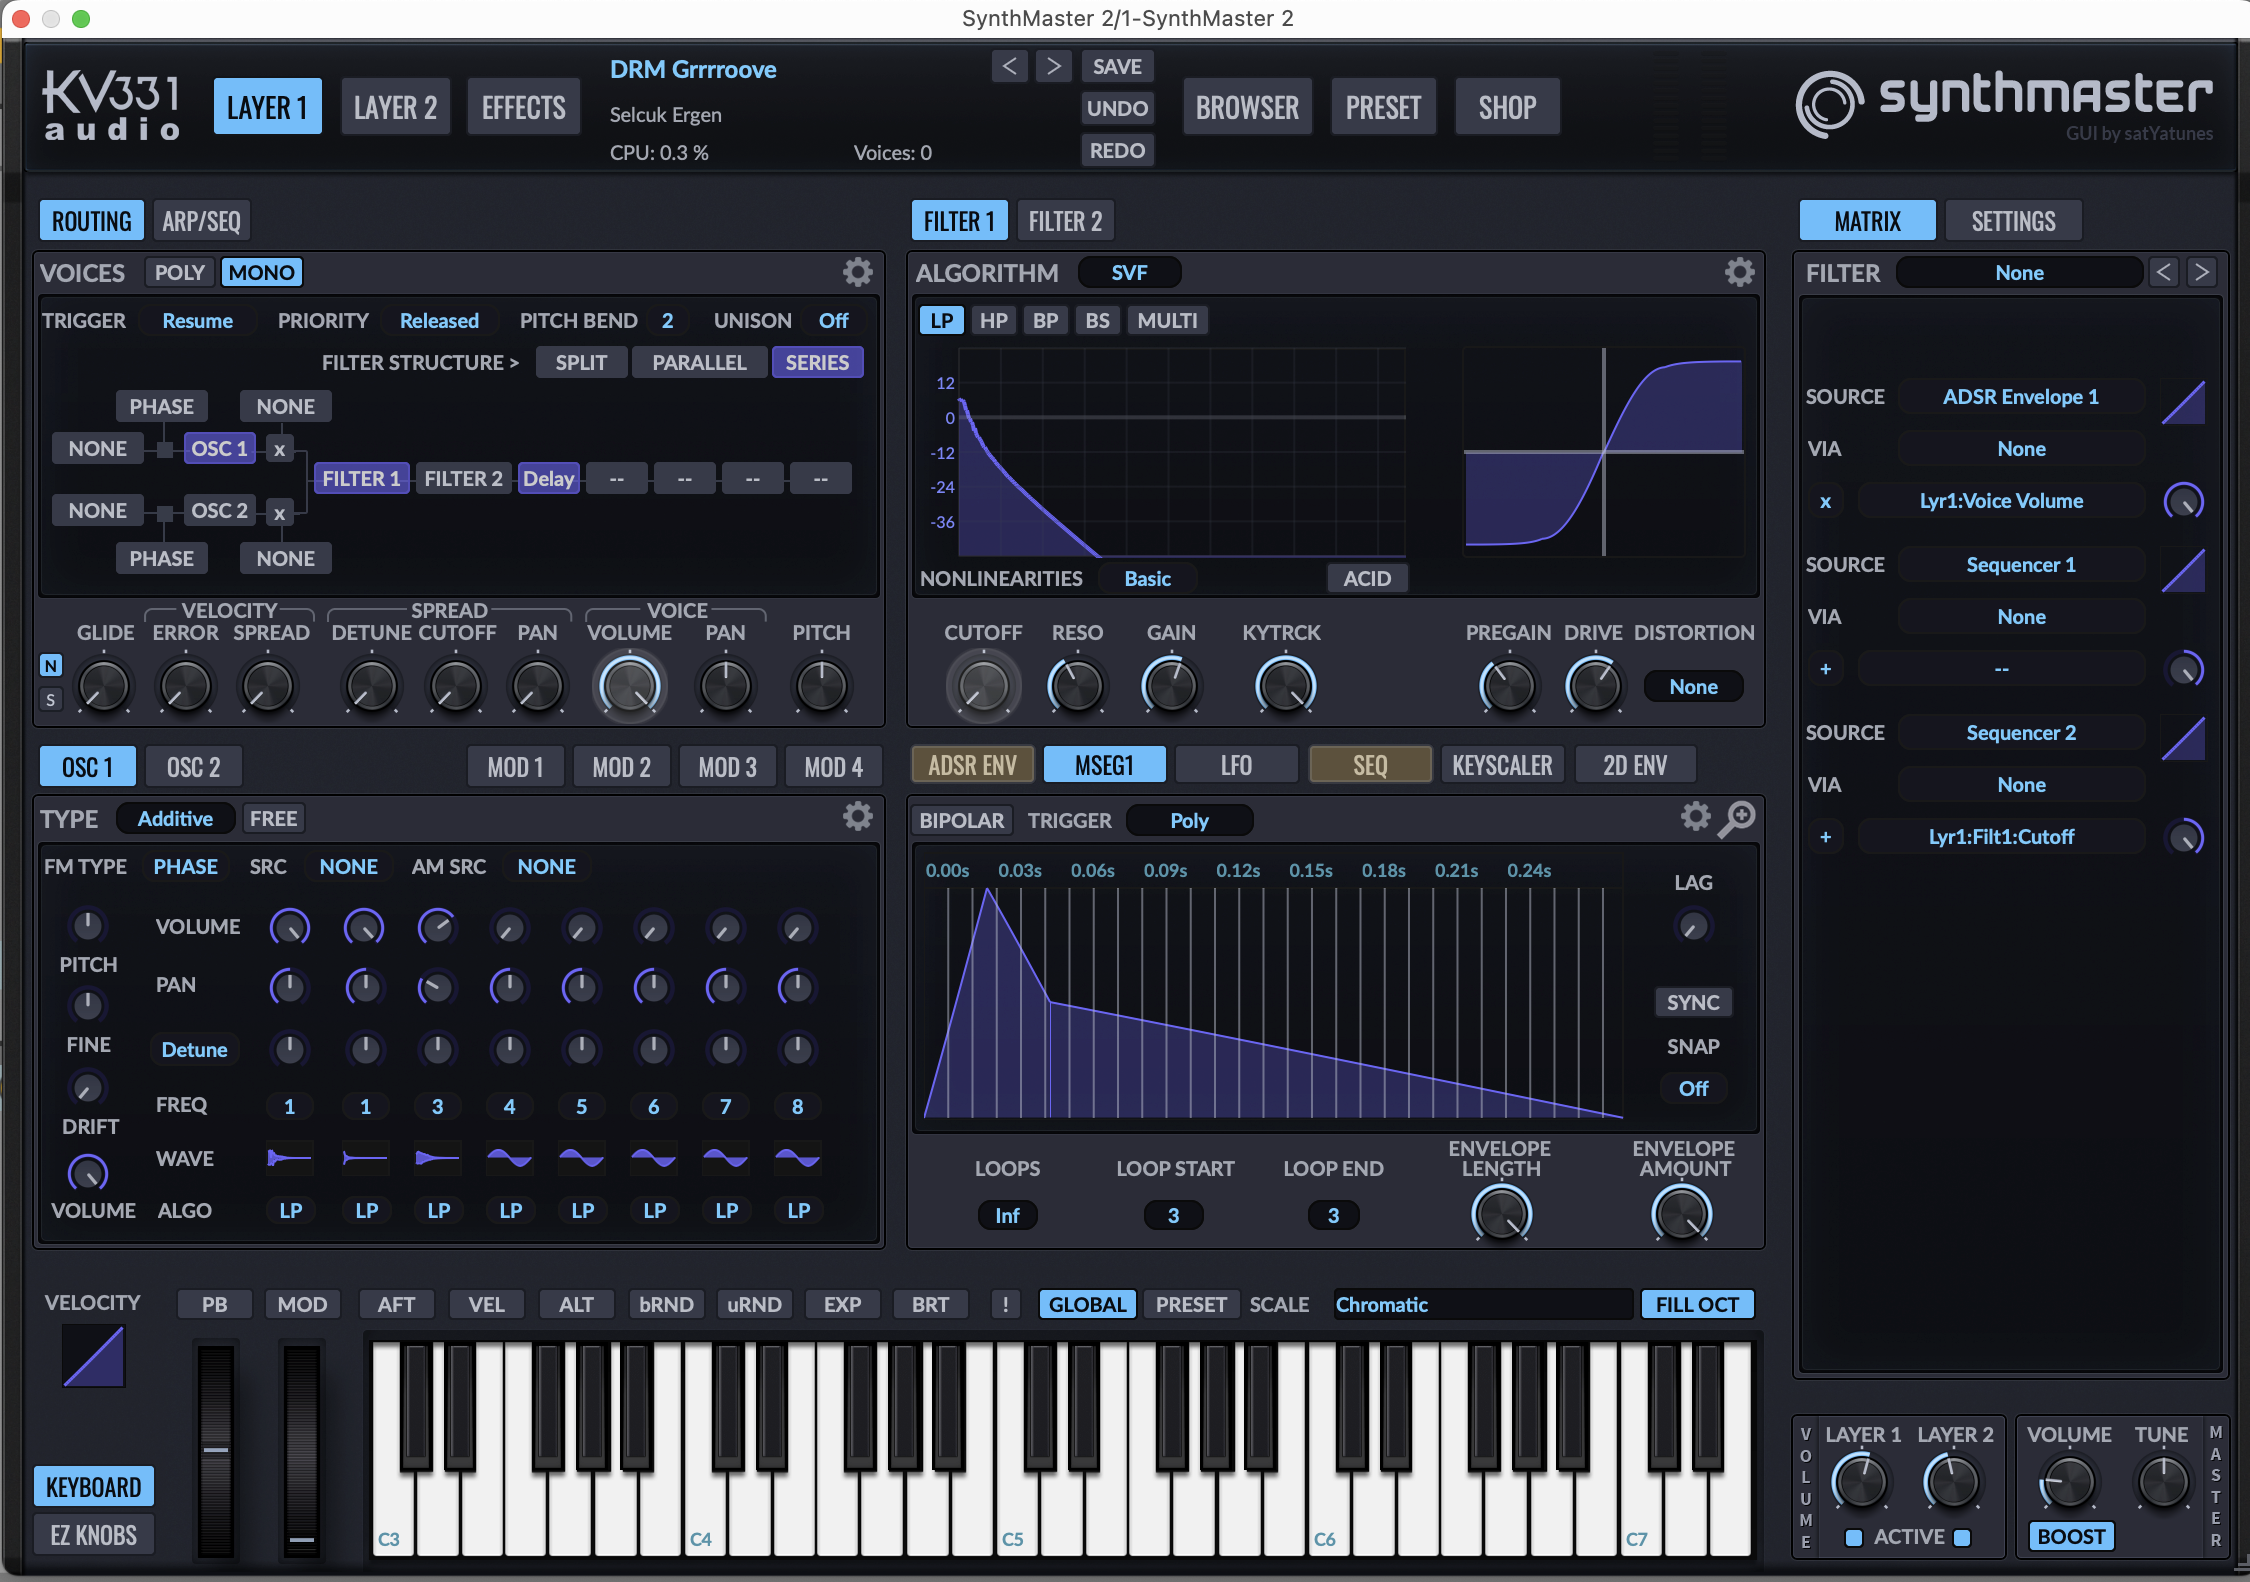Switch to the ARP/SEQ tab

[x=201, y=220]
